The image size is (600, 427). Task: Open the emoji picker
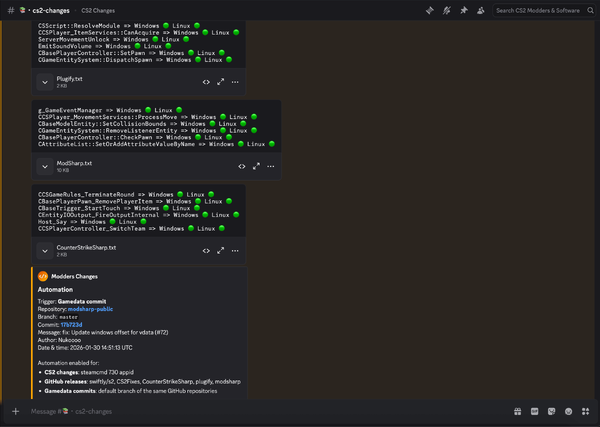569,411
